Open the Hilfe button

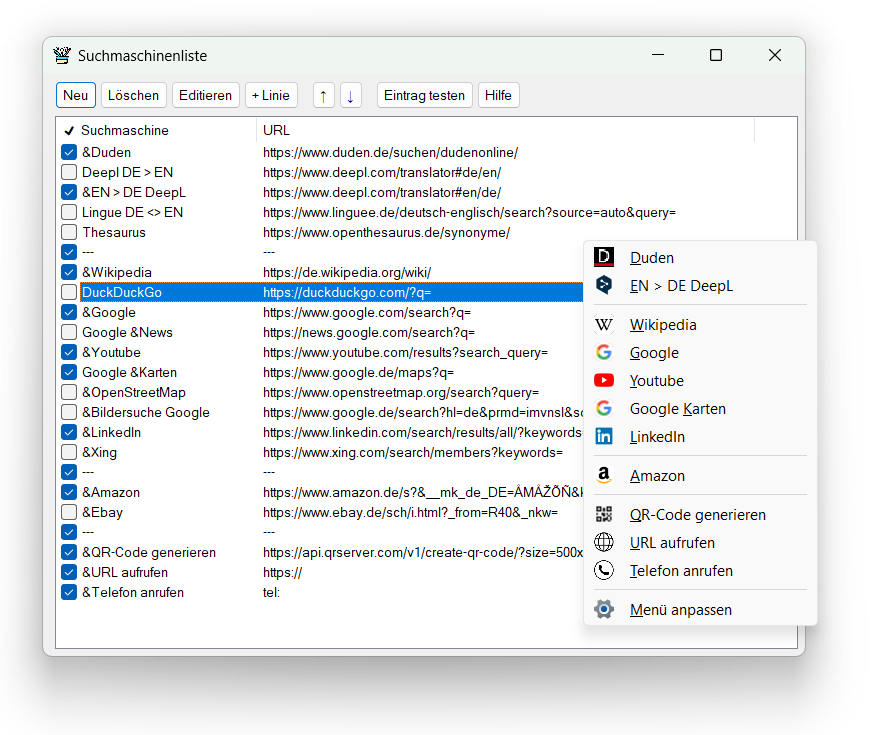[x=498, y=96]
